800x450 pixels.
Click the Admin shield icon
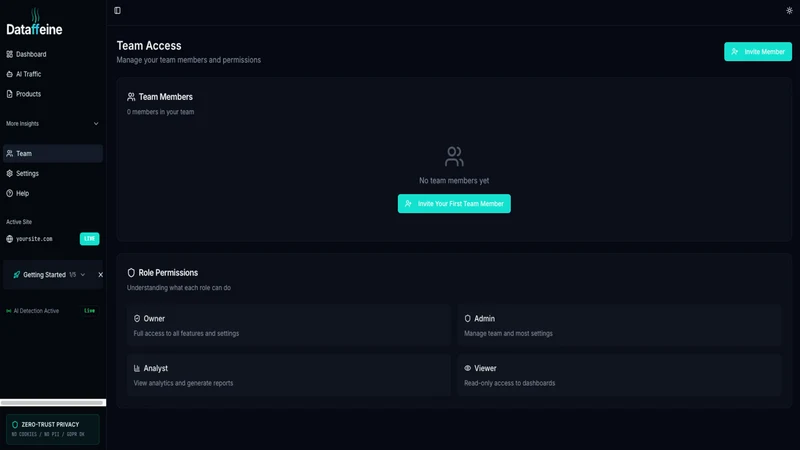(x=467, y=319)
